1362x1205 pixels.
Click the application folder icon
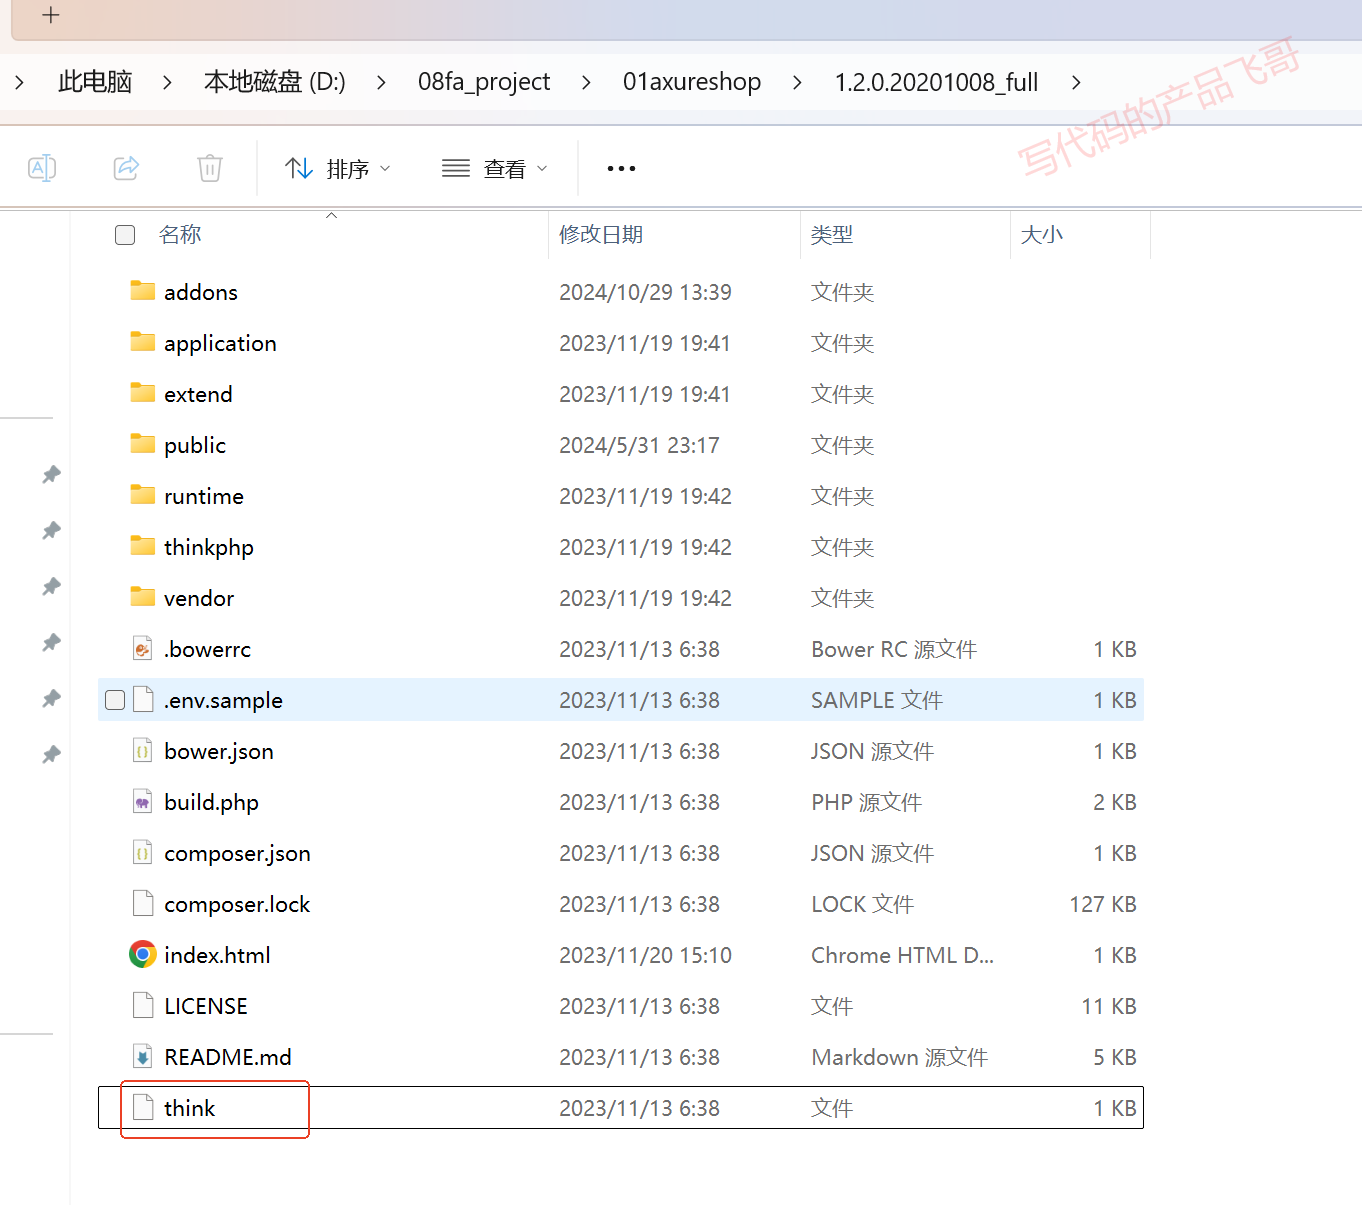143,342
